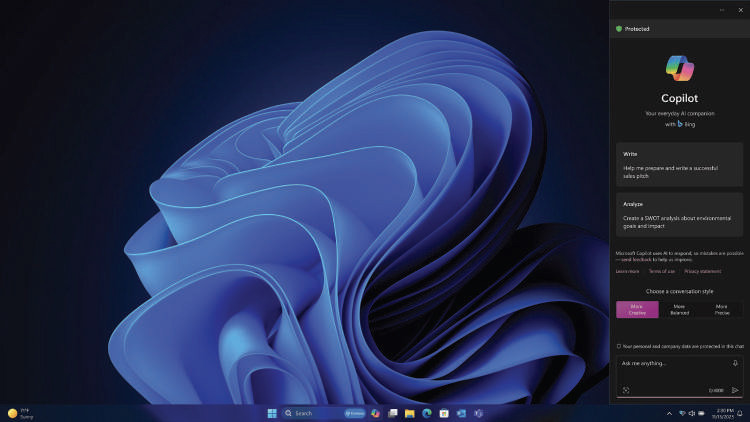Viewport: 750px width, 422px height.
Task: Open Microsoft Store from the taskbar
Action: tap(444, 413)
